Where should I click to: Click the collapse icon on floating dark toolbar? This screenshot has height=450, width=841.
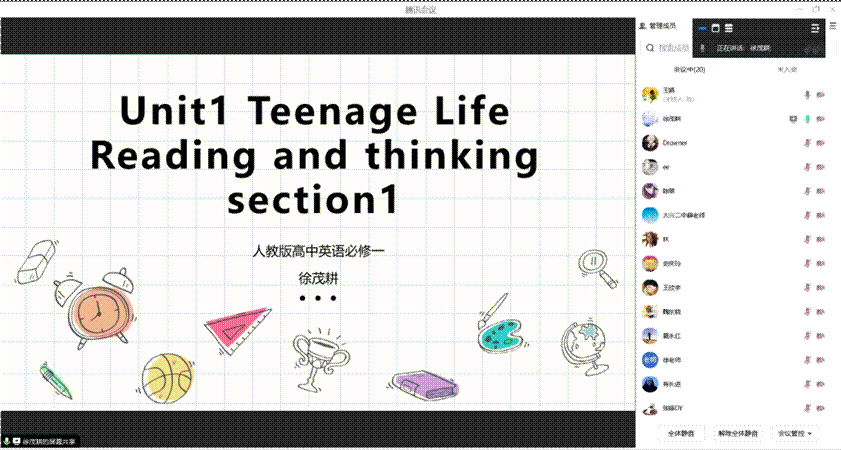pos(816,29)
